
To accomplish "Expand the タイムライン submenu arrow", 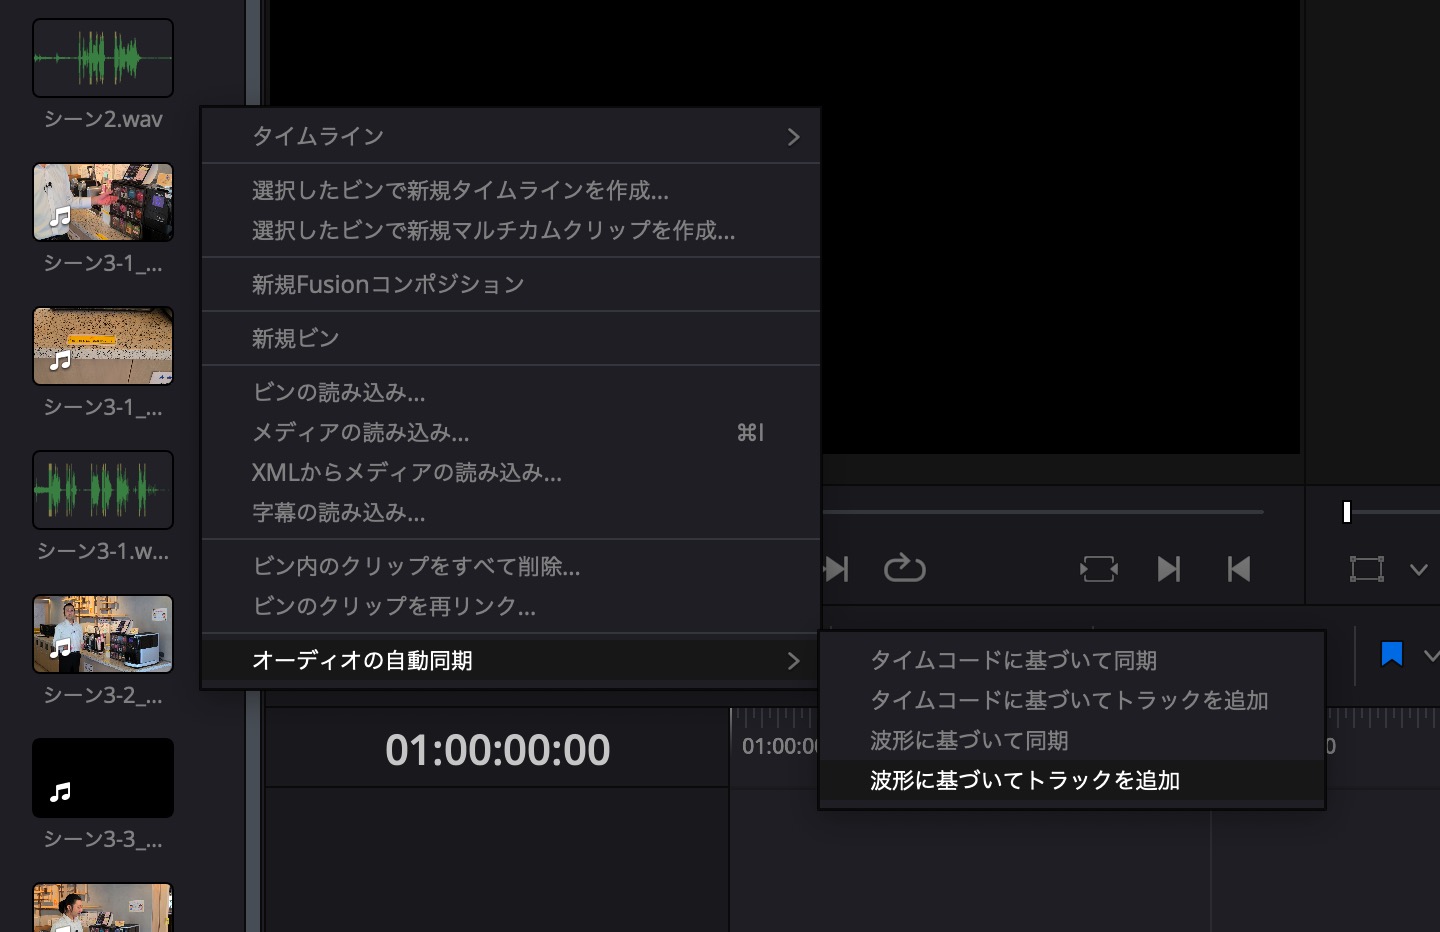I will coord(793,137).
